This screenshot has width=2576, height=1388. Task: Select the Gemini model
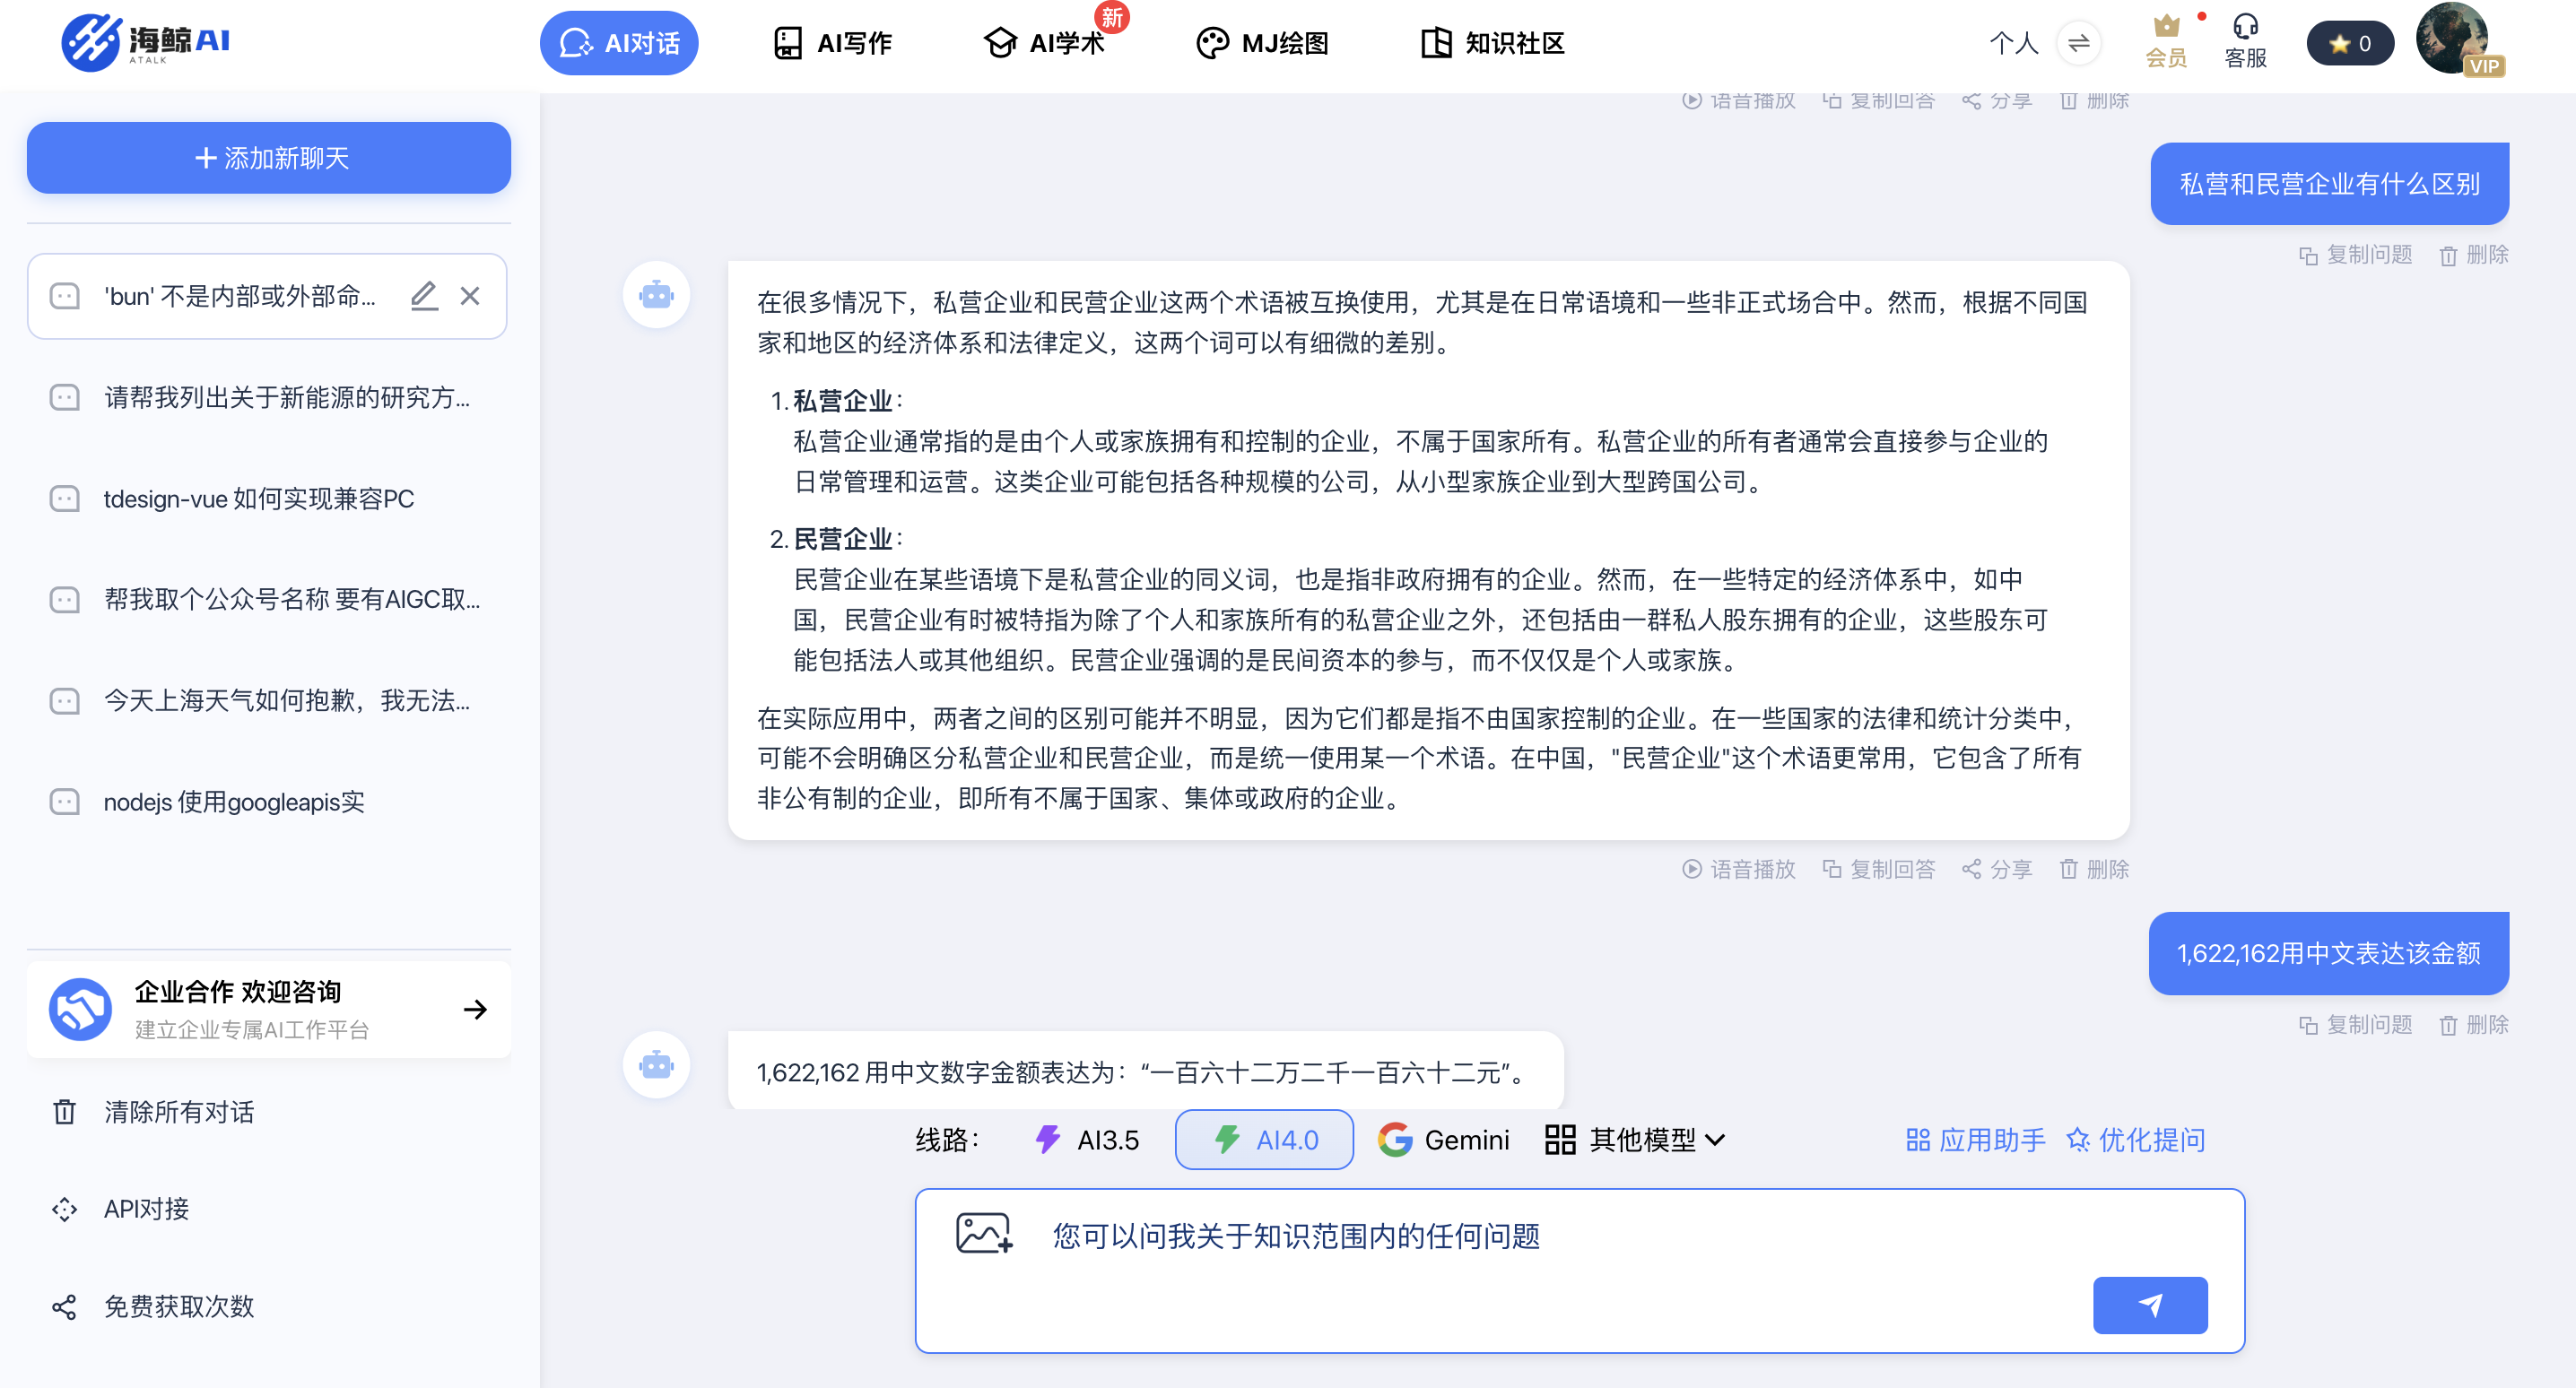coord(1443,1140)
